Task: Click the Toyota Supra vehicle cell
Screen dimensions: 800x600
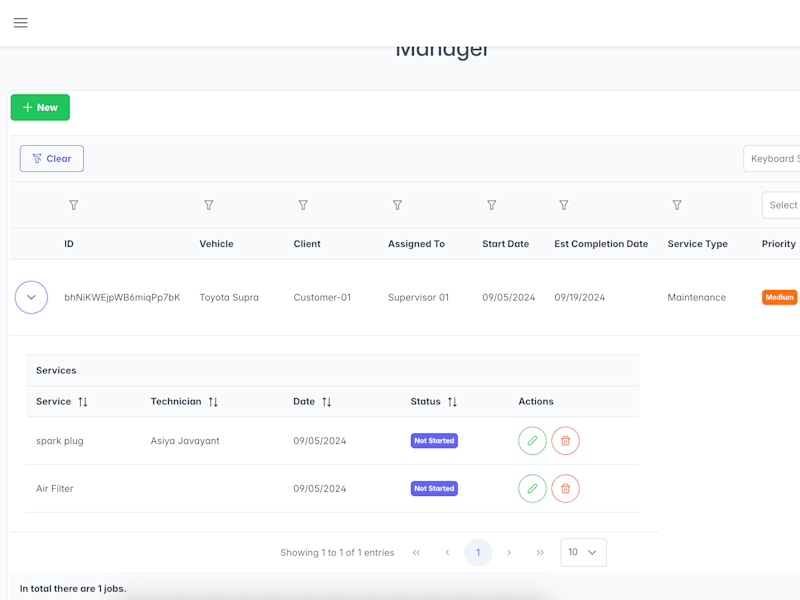Action: coord(229,297)
